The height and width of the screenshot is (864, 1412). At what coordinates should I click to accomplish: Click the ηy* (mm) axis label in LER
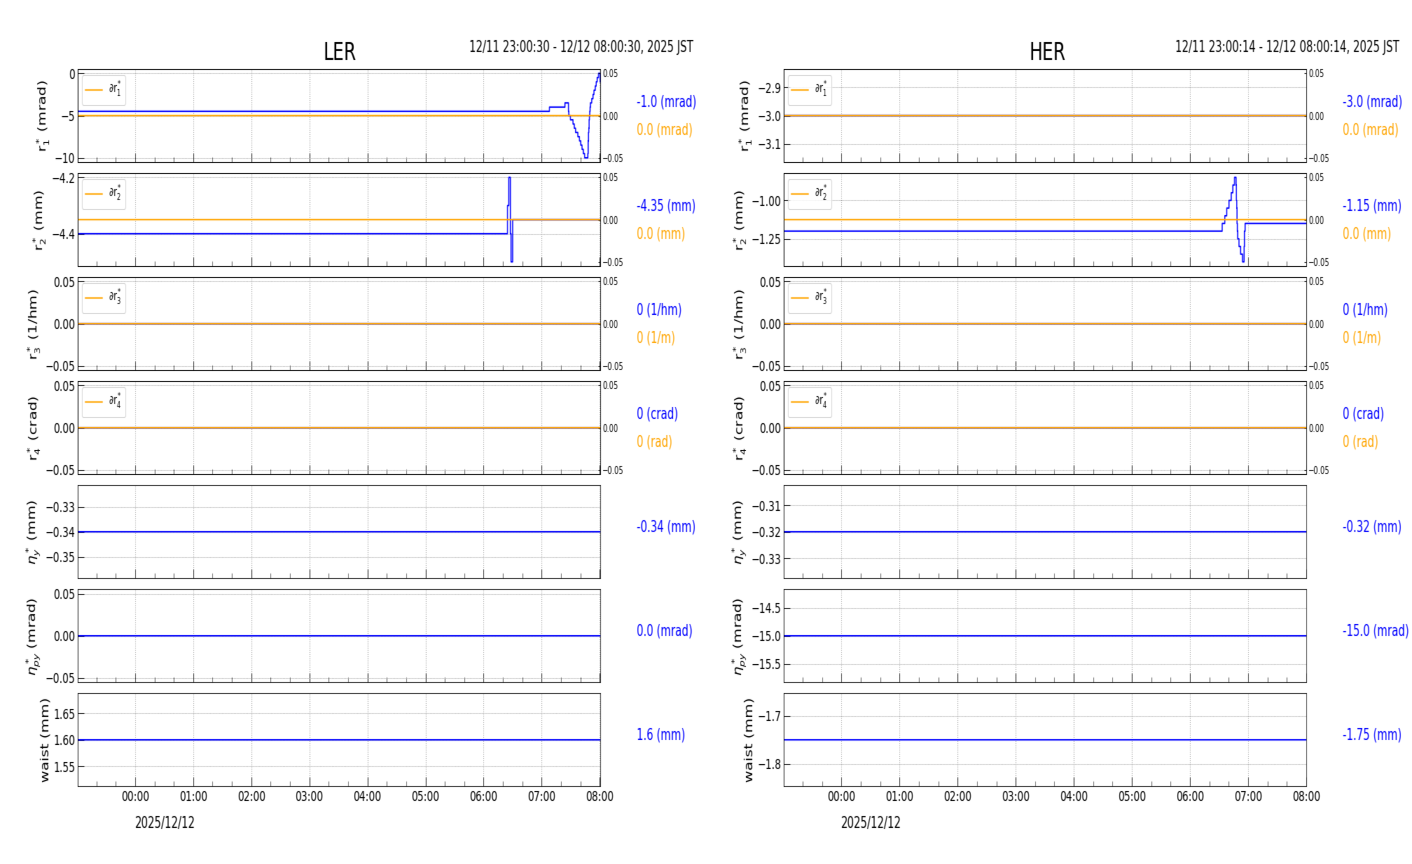[32, 532]
